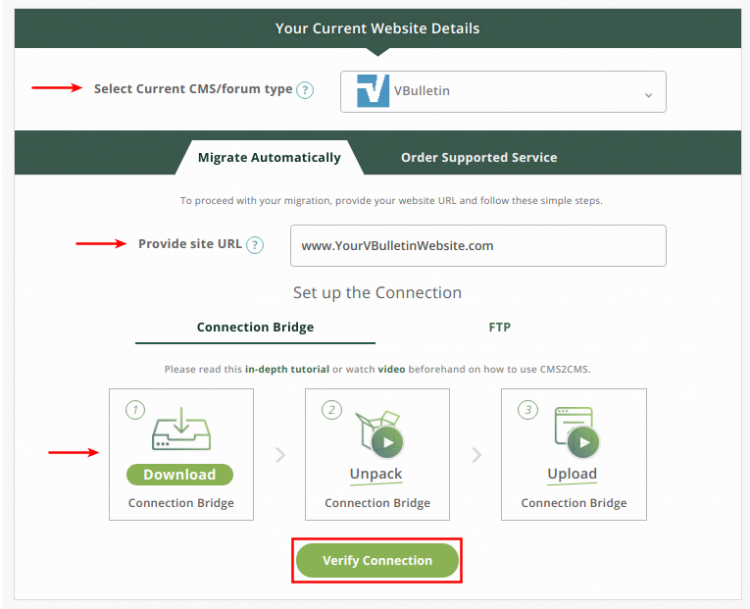750x609 pixels.
Task: Select the Connection Bridge tab
Action: pyautogui.click(x=255, y=328)
